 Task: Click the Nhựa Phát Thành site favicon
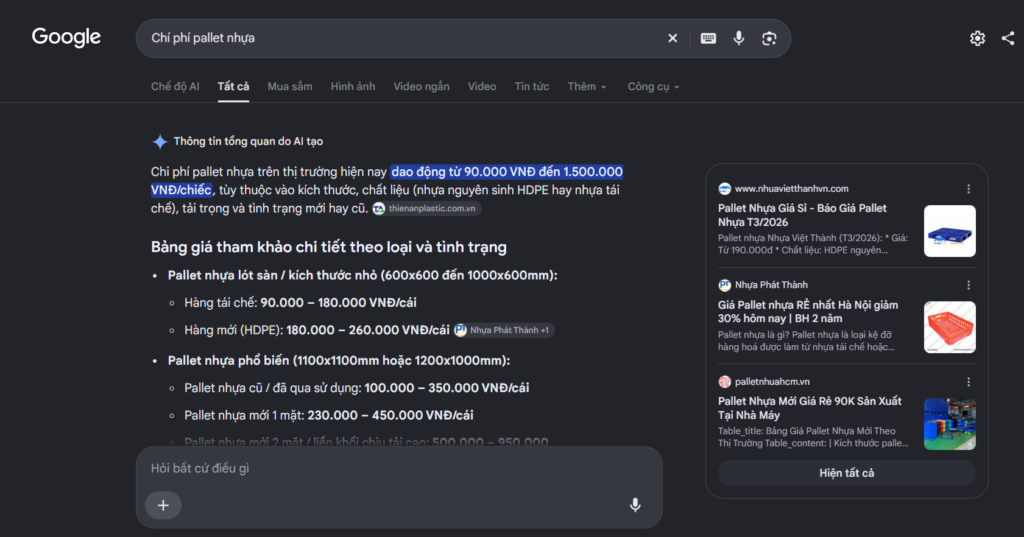(724, 285)
